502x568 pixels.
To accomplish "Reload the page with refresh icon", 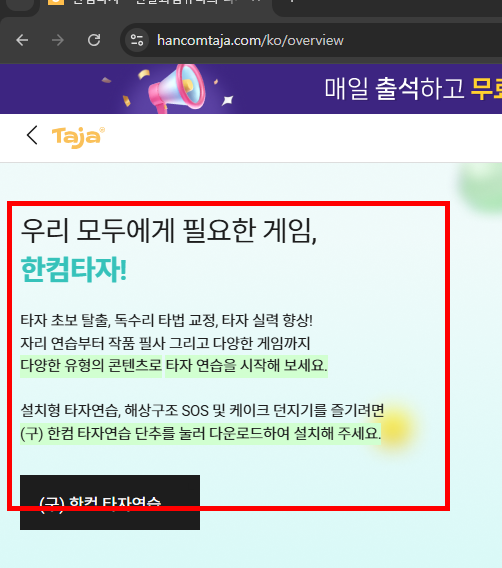I will [94, 40].
